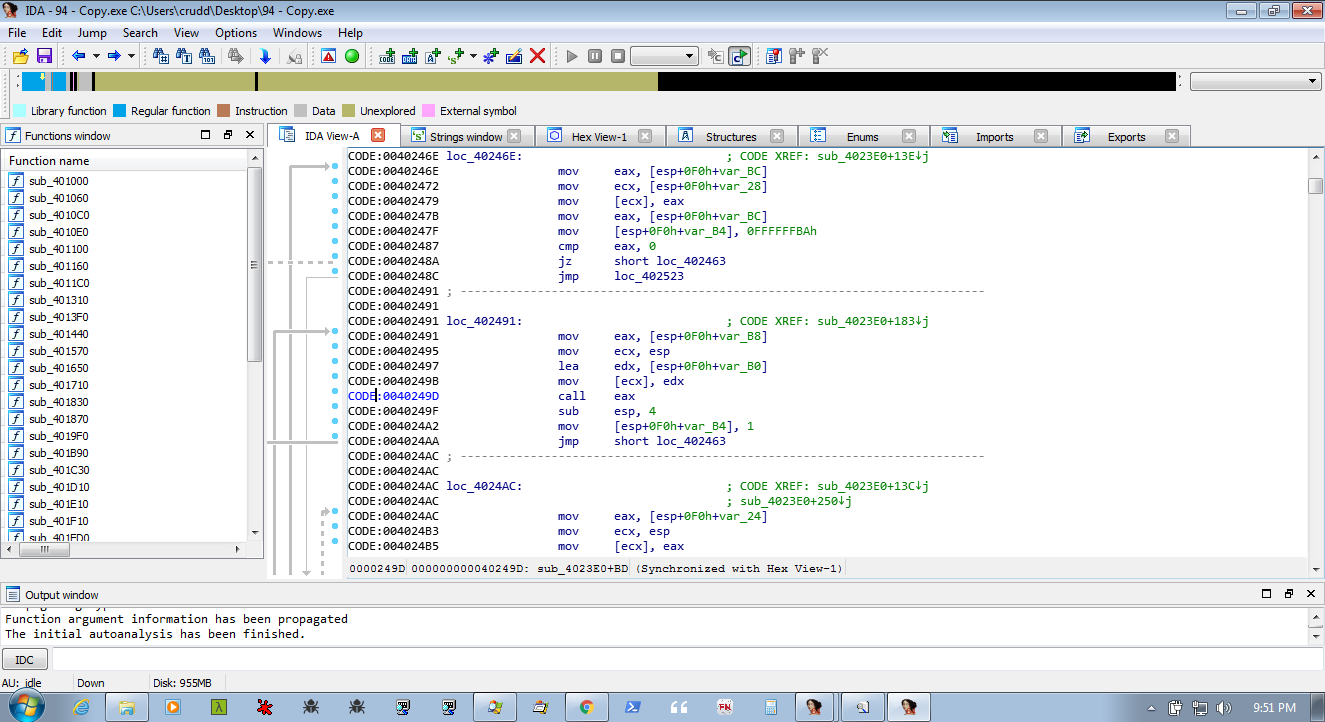Click the blue down arrow toolbar icon

click(x=265, y=56)
